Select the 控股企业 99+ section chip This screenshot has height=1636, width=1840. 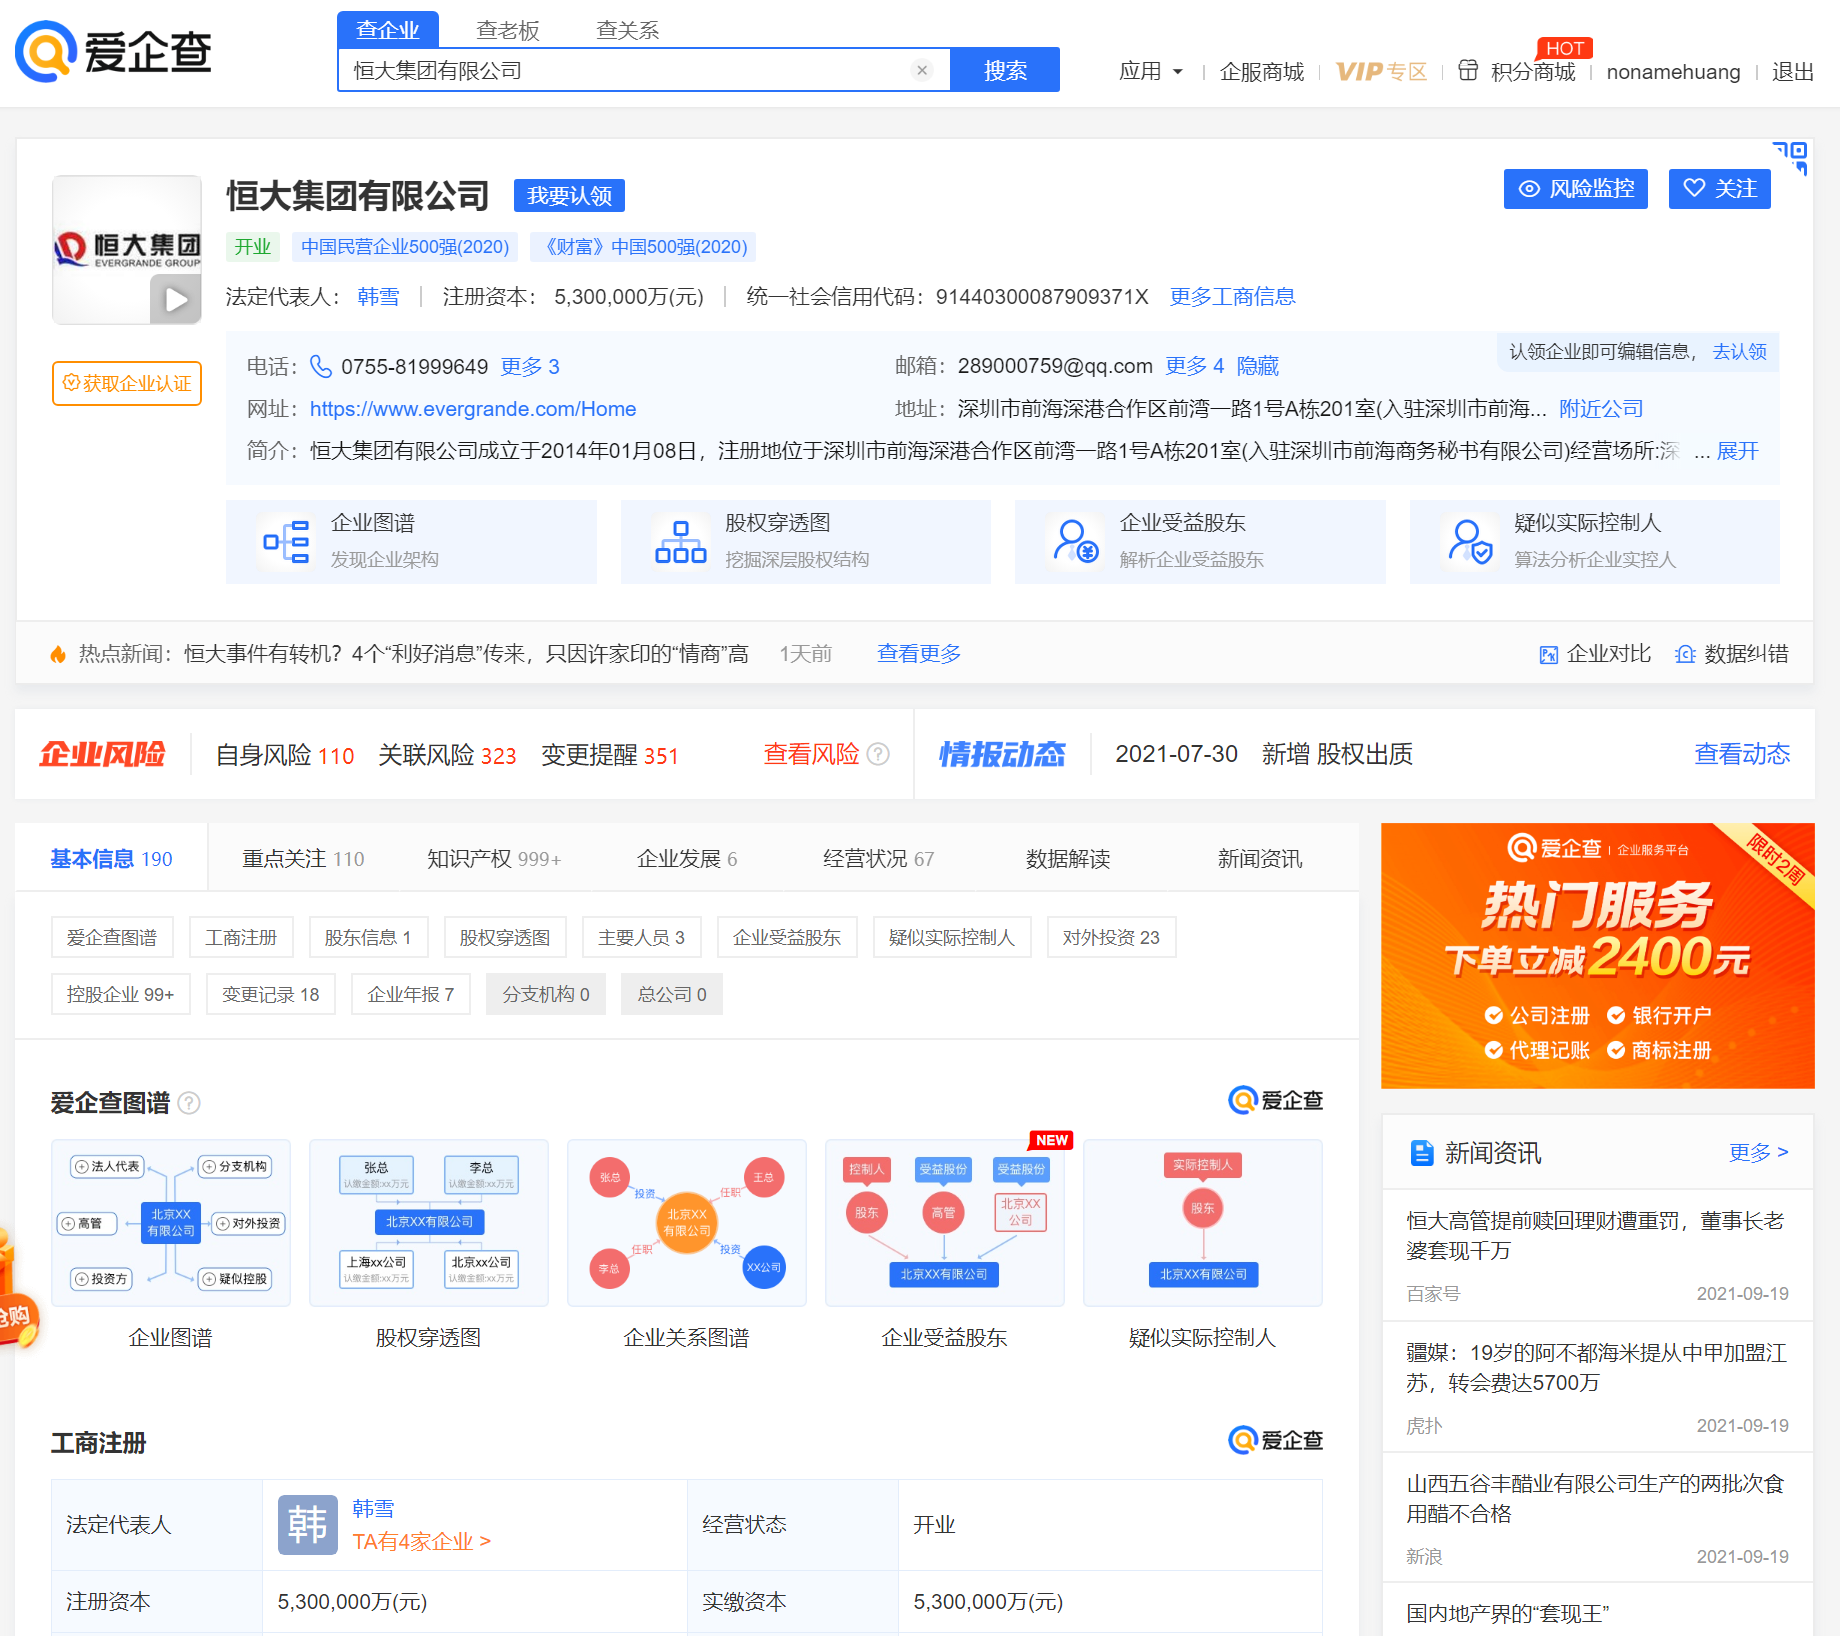(120, 994)
